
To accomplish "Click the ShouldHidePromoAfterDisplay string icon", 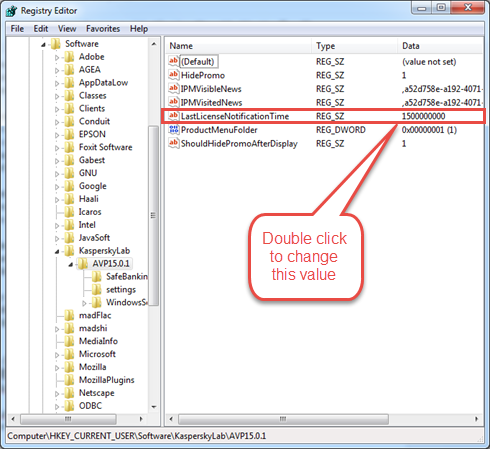I will tap(173, 143).
